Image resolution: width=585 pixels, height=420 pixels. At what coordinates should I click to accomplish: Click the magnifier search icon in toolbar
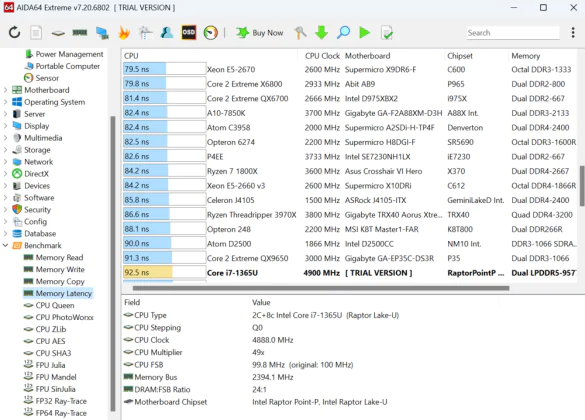(343, 33)
